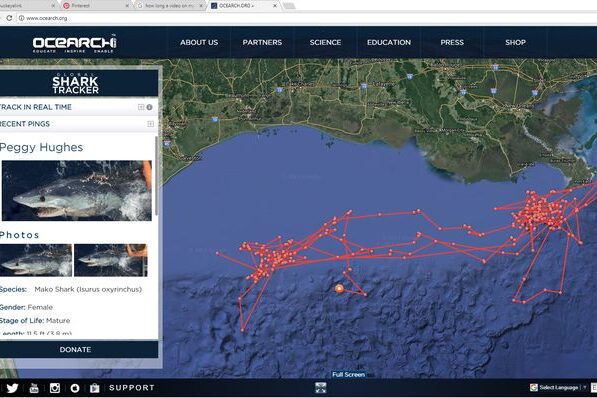Open the Science menu item
Image resolution: width=597 pixels, height=398 pixels.
(x=325, y=42)
